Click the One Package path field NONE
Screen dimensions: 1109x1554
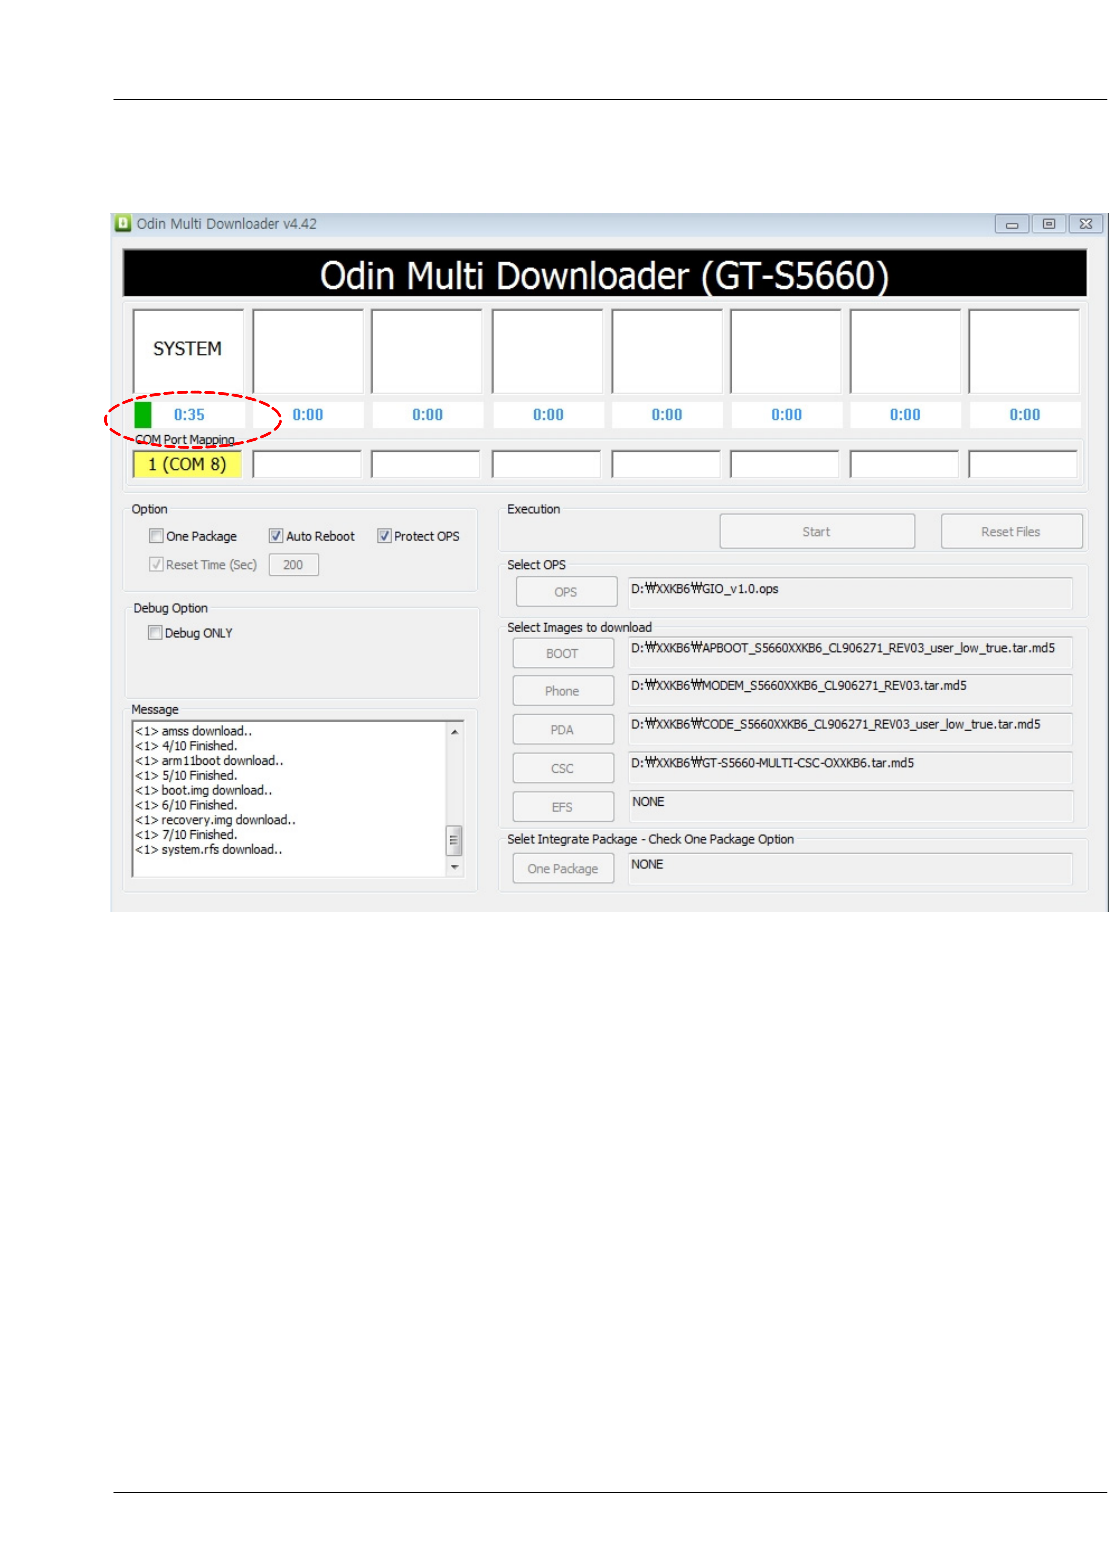tap(850, 868)
